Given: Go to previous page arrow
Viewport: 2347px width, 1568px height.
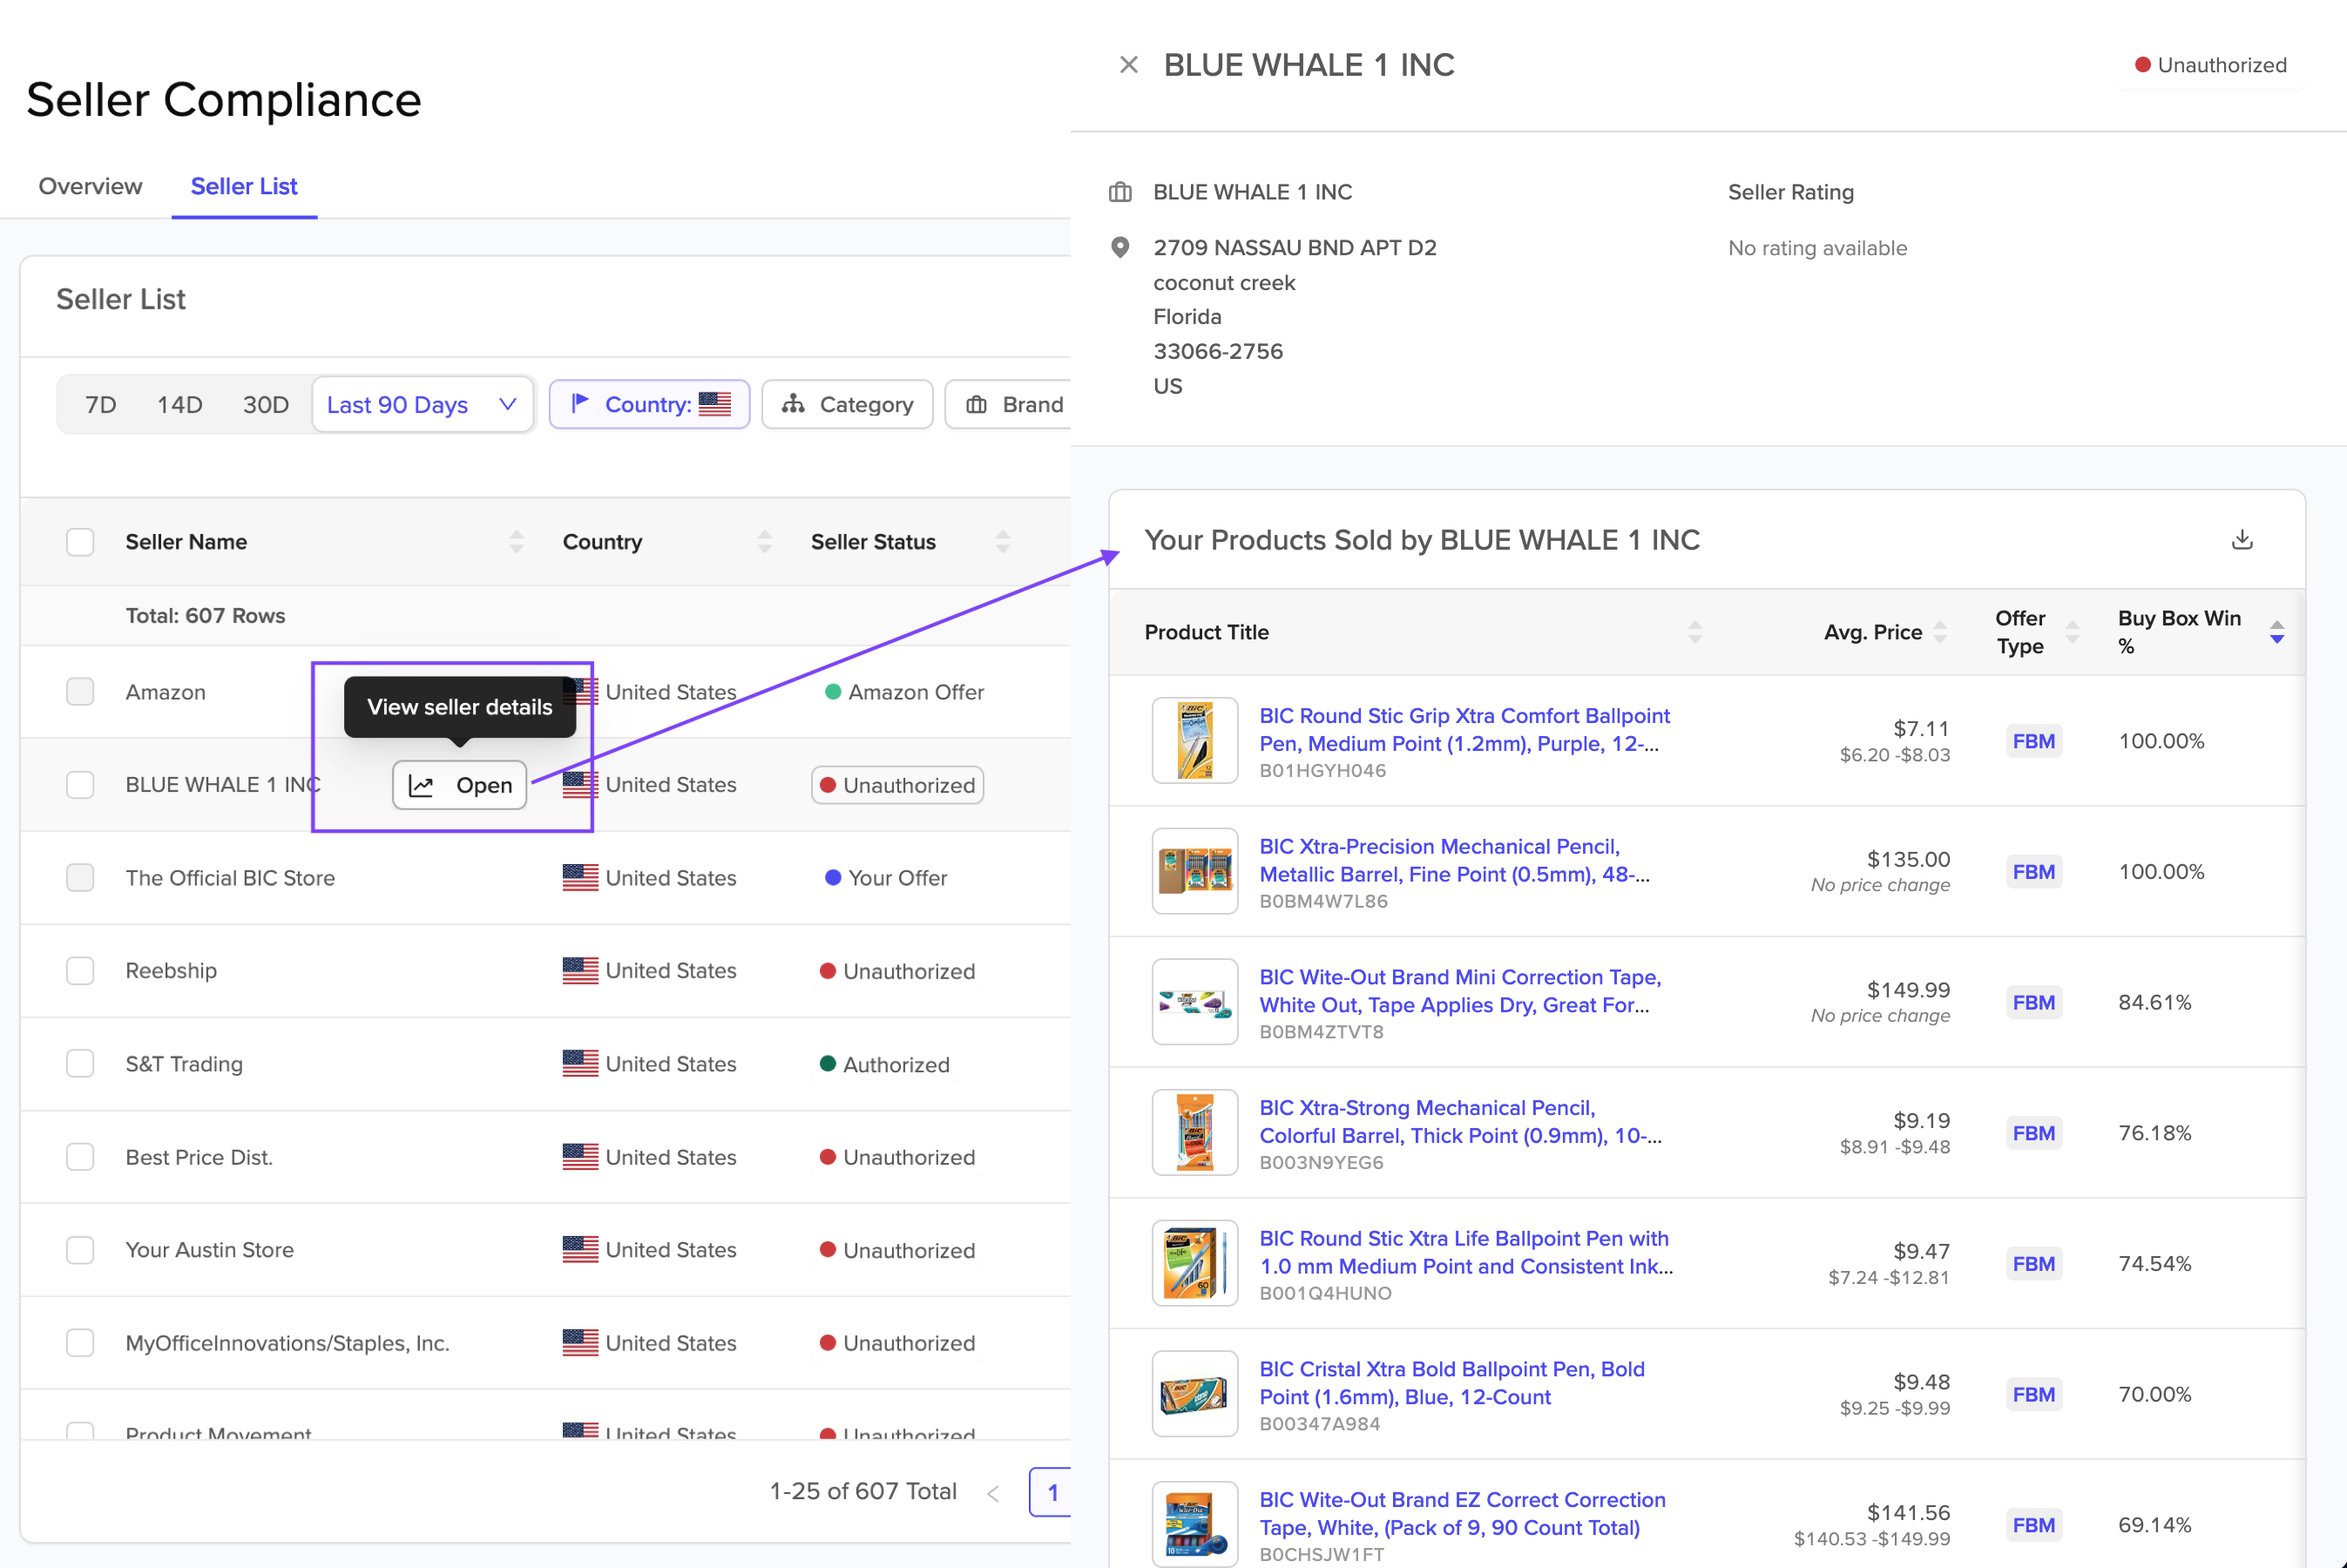Looking at the screenshot, I should 993,1493.
